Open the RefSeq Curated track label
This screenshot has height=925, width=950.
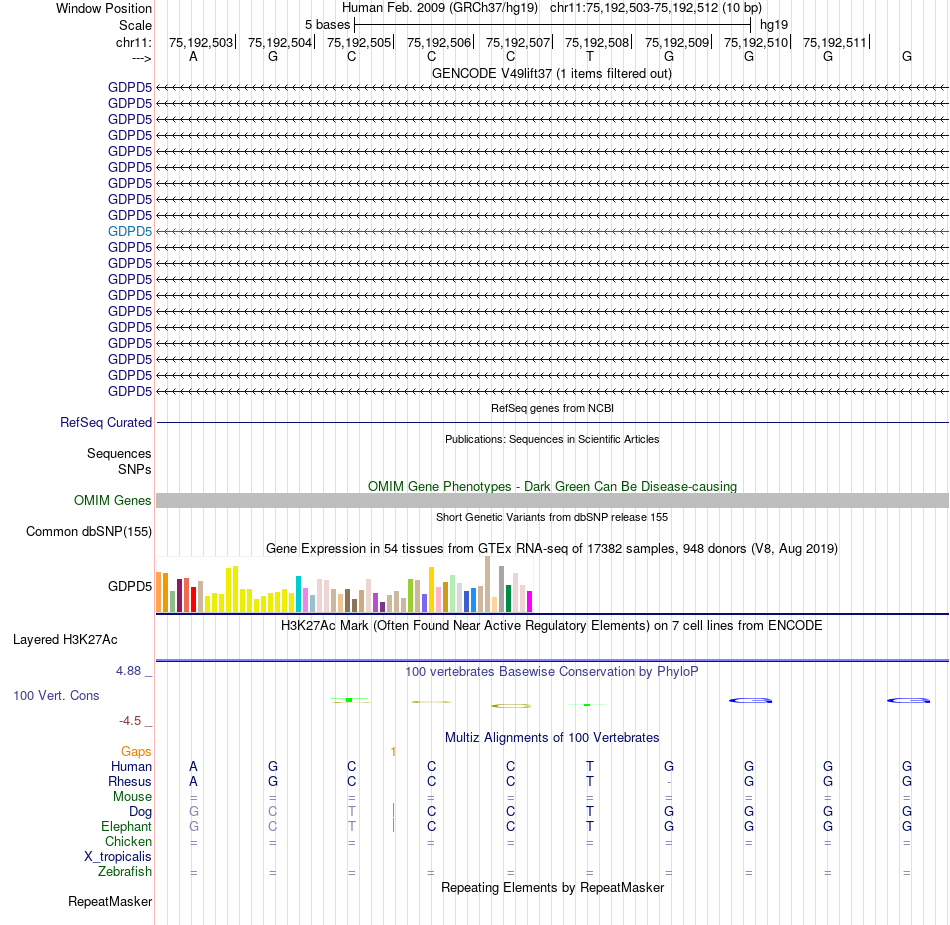coord(106,422)
